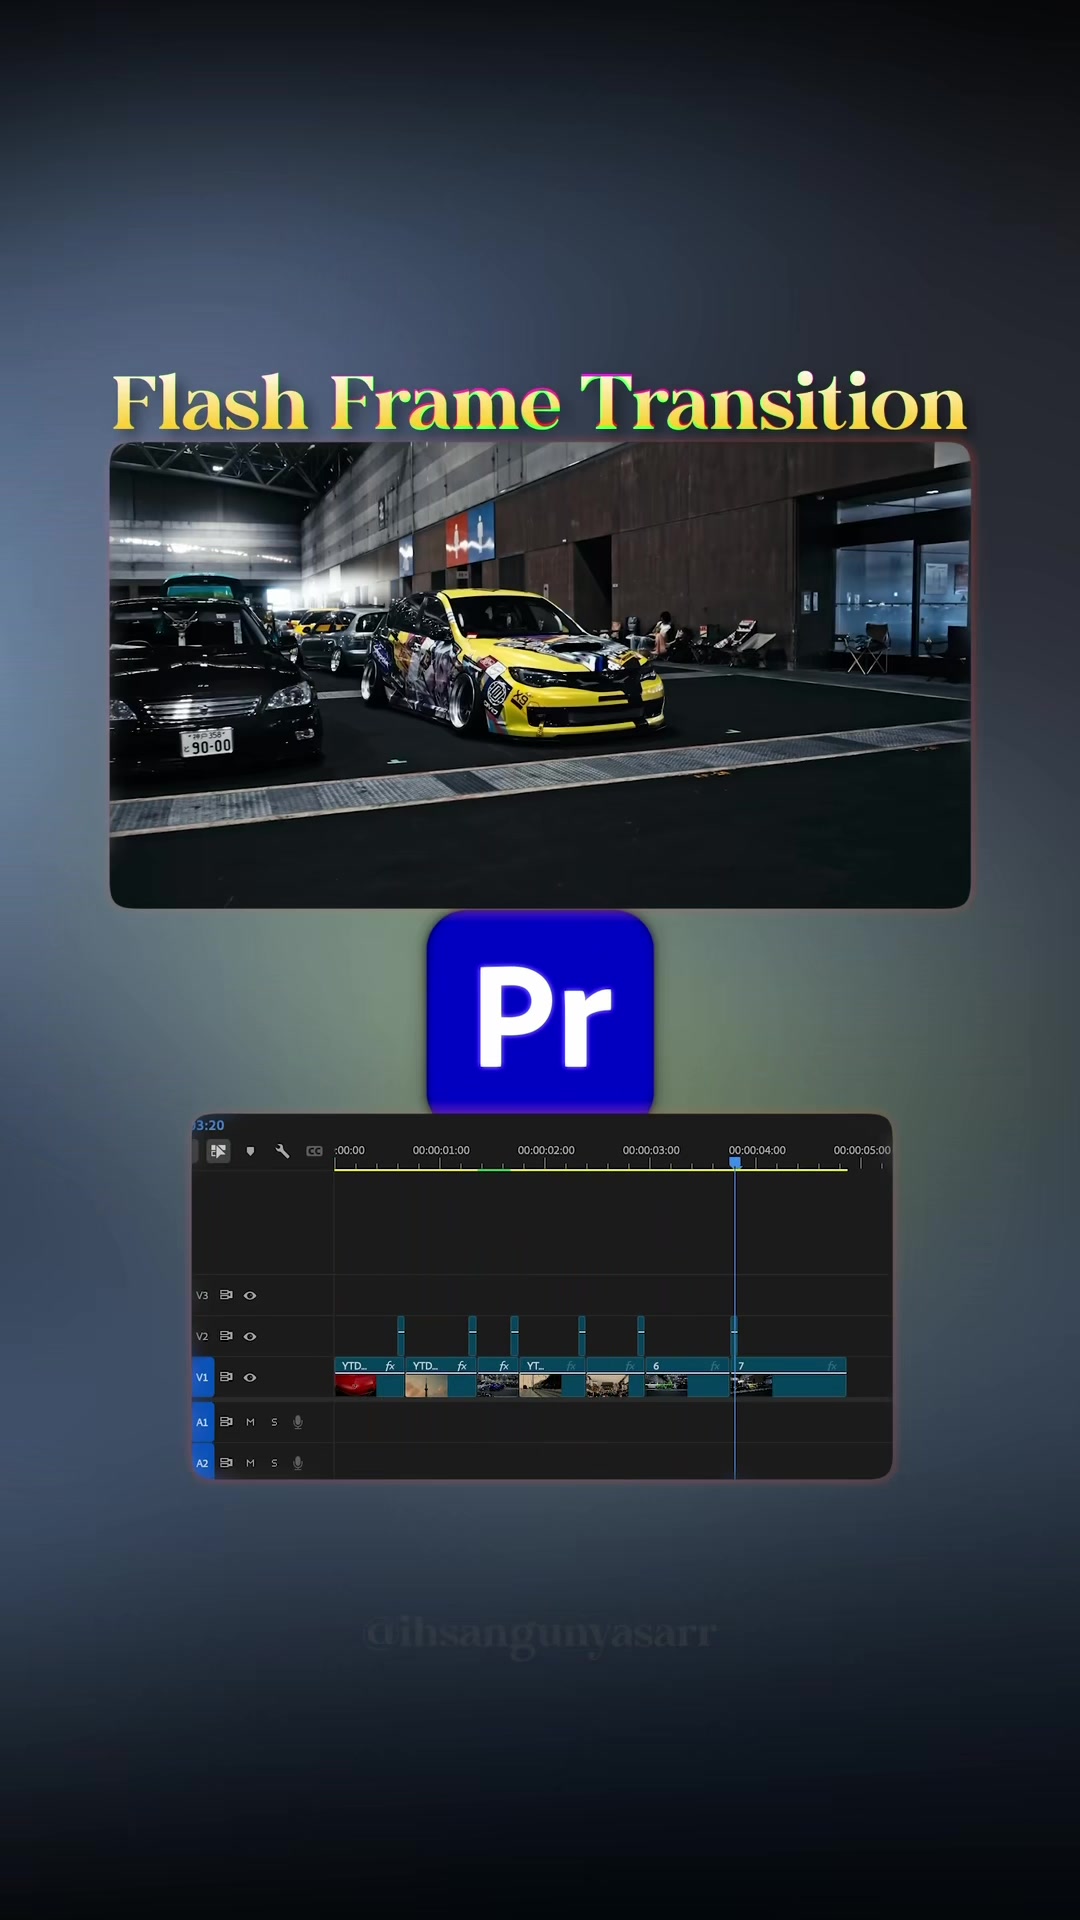The height and width of the screenshot is (1920, 1080).
Task: Enable voice-over record on track A1
Action: [x=298, y=1422]
